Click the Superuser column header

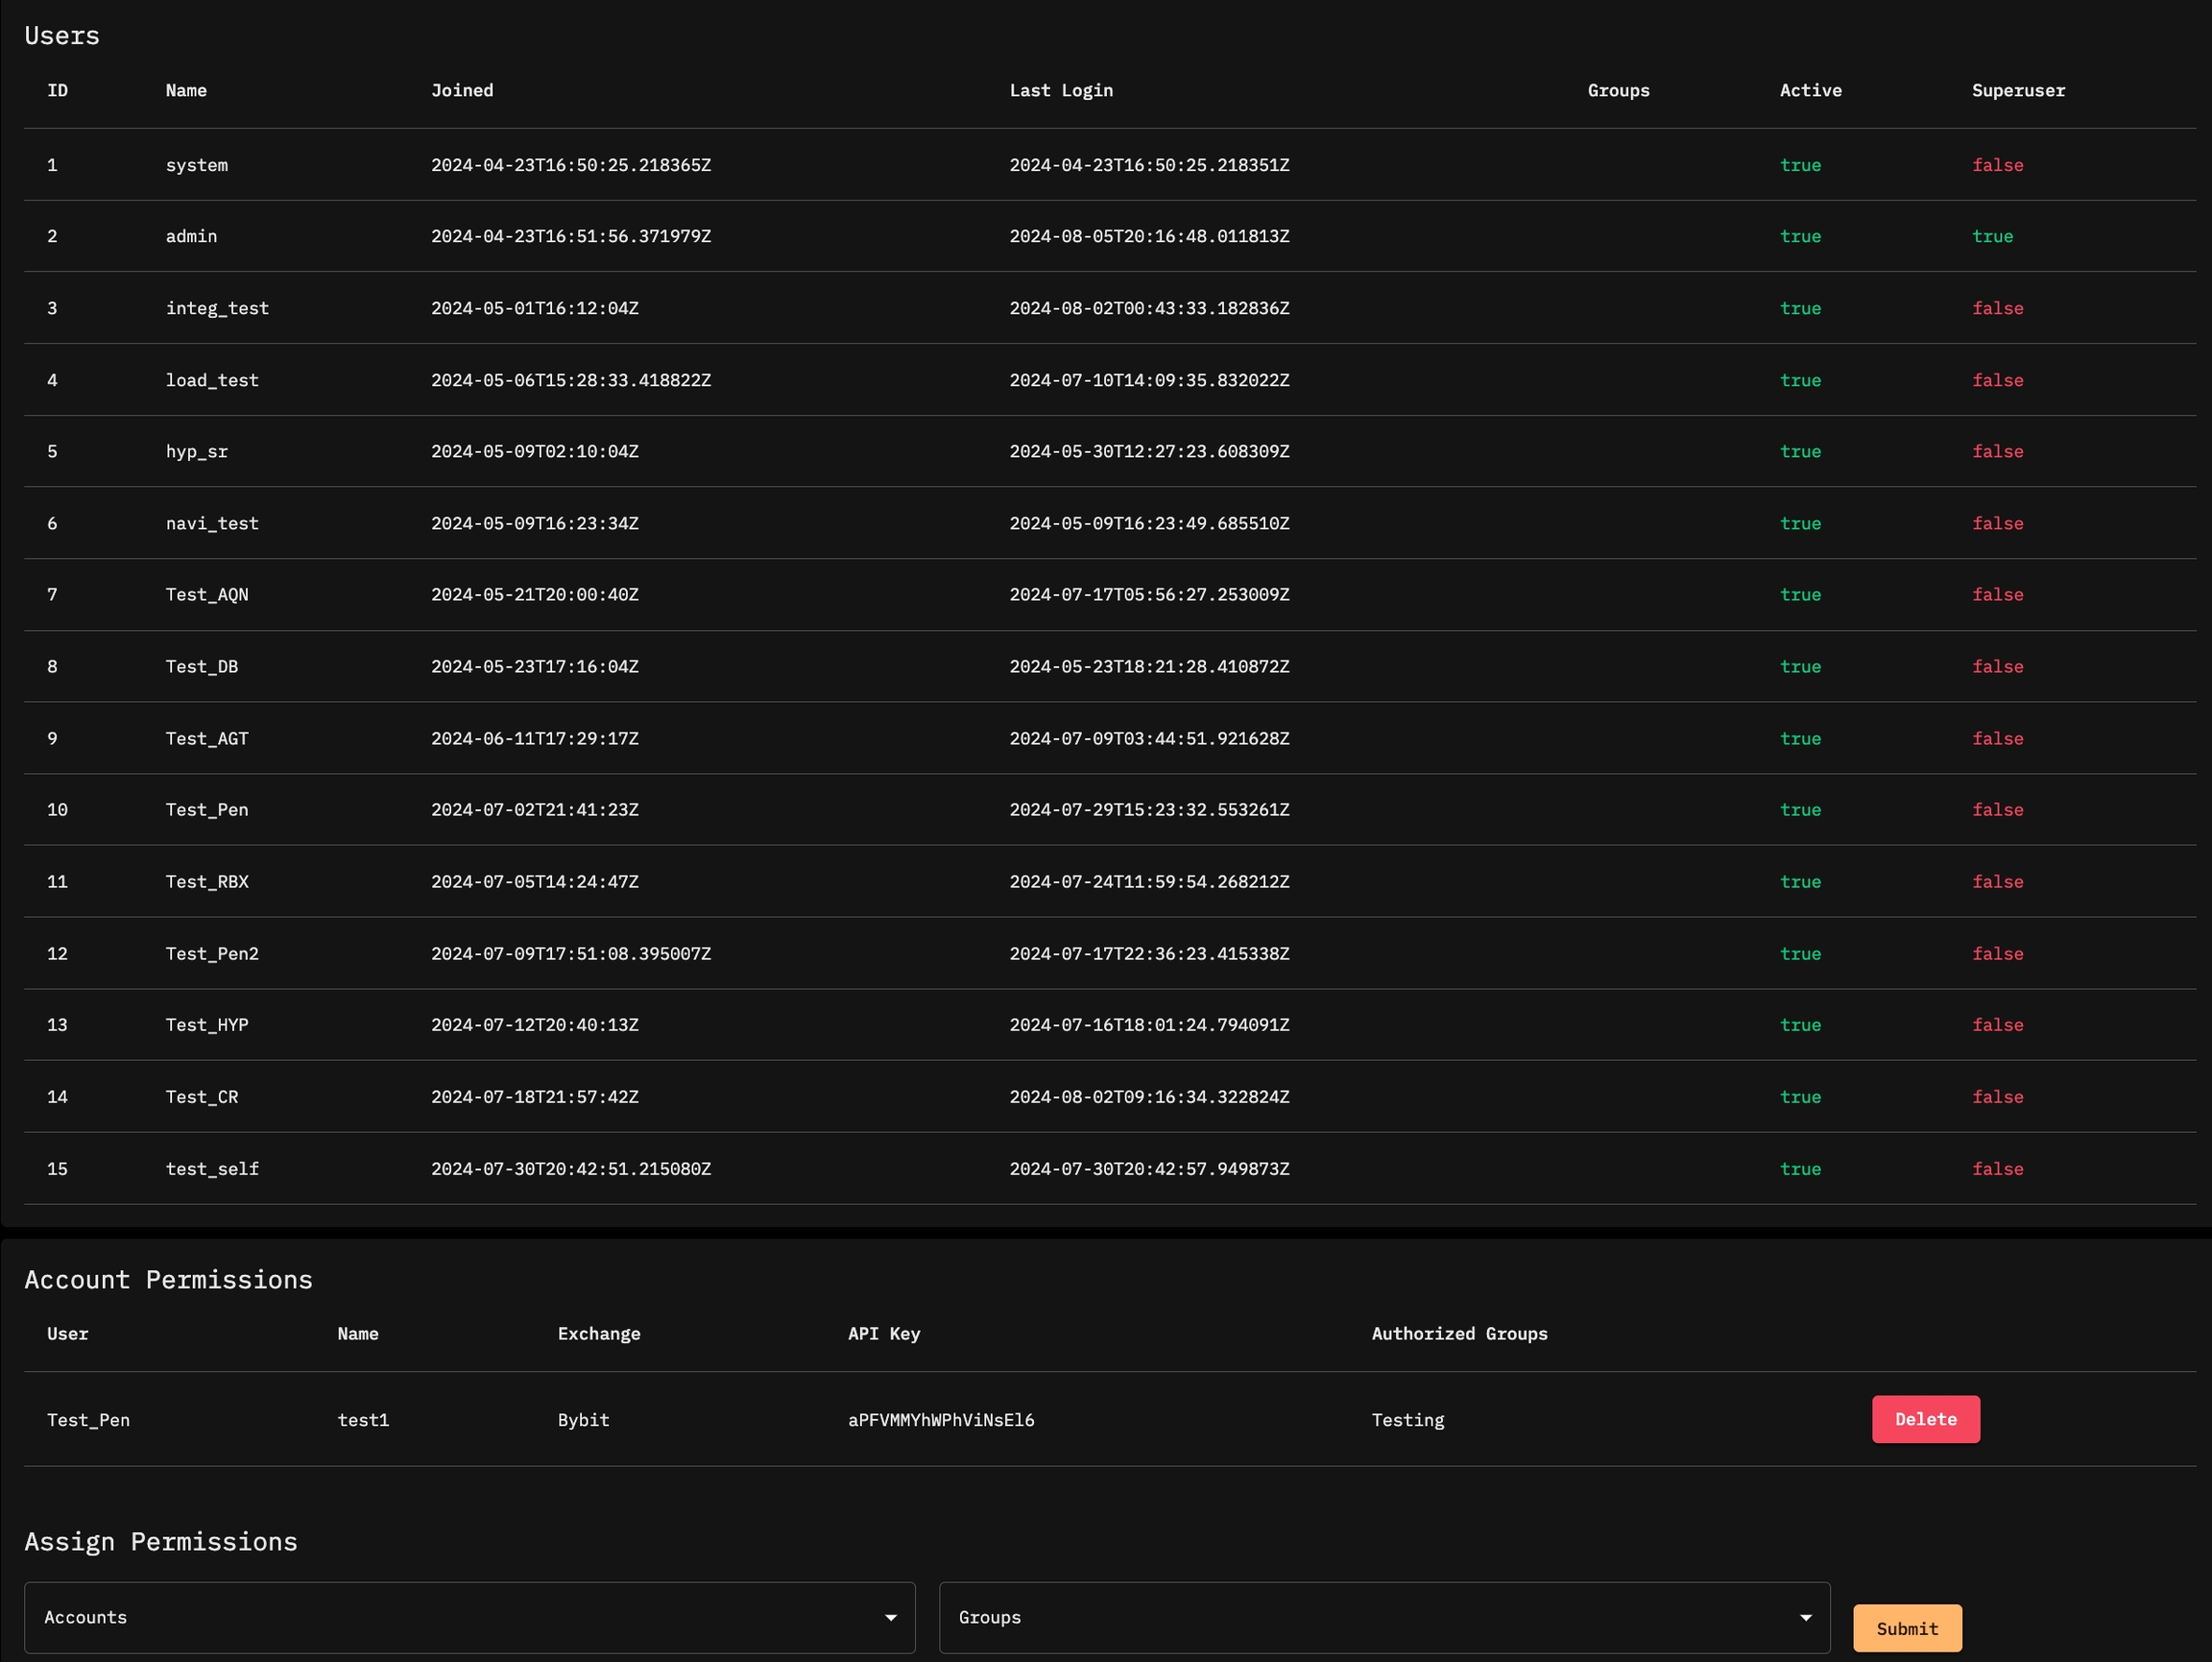(2018, 90)
